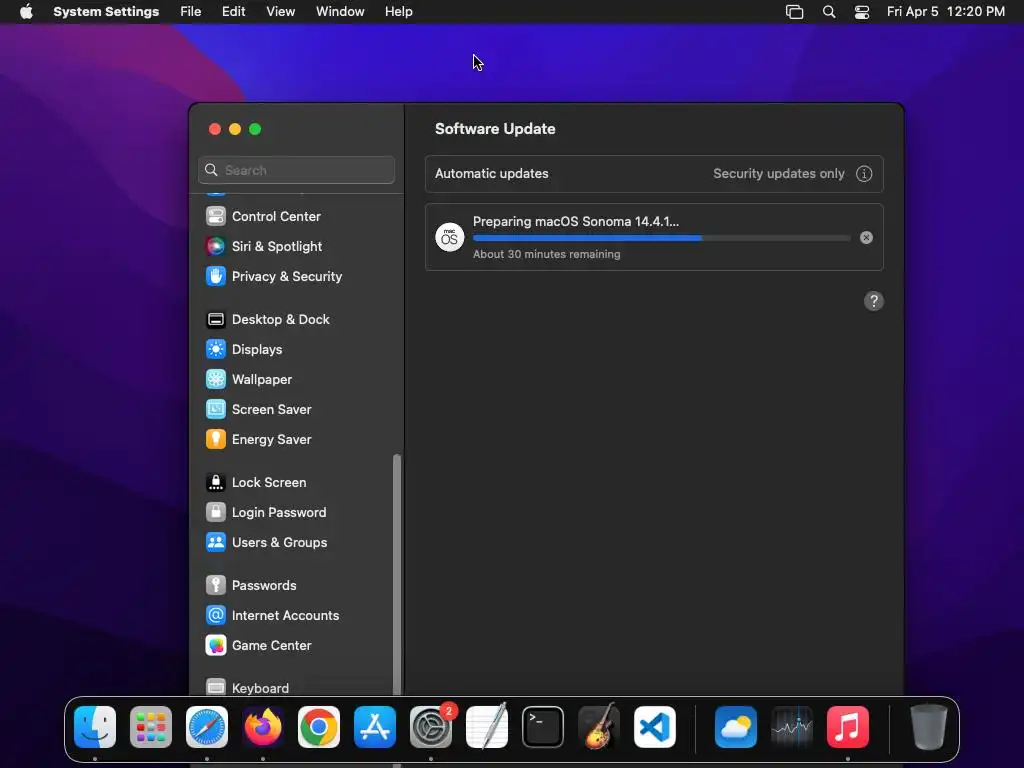Click the Stage Manager menu bar icon

(794, 12)
